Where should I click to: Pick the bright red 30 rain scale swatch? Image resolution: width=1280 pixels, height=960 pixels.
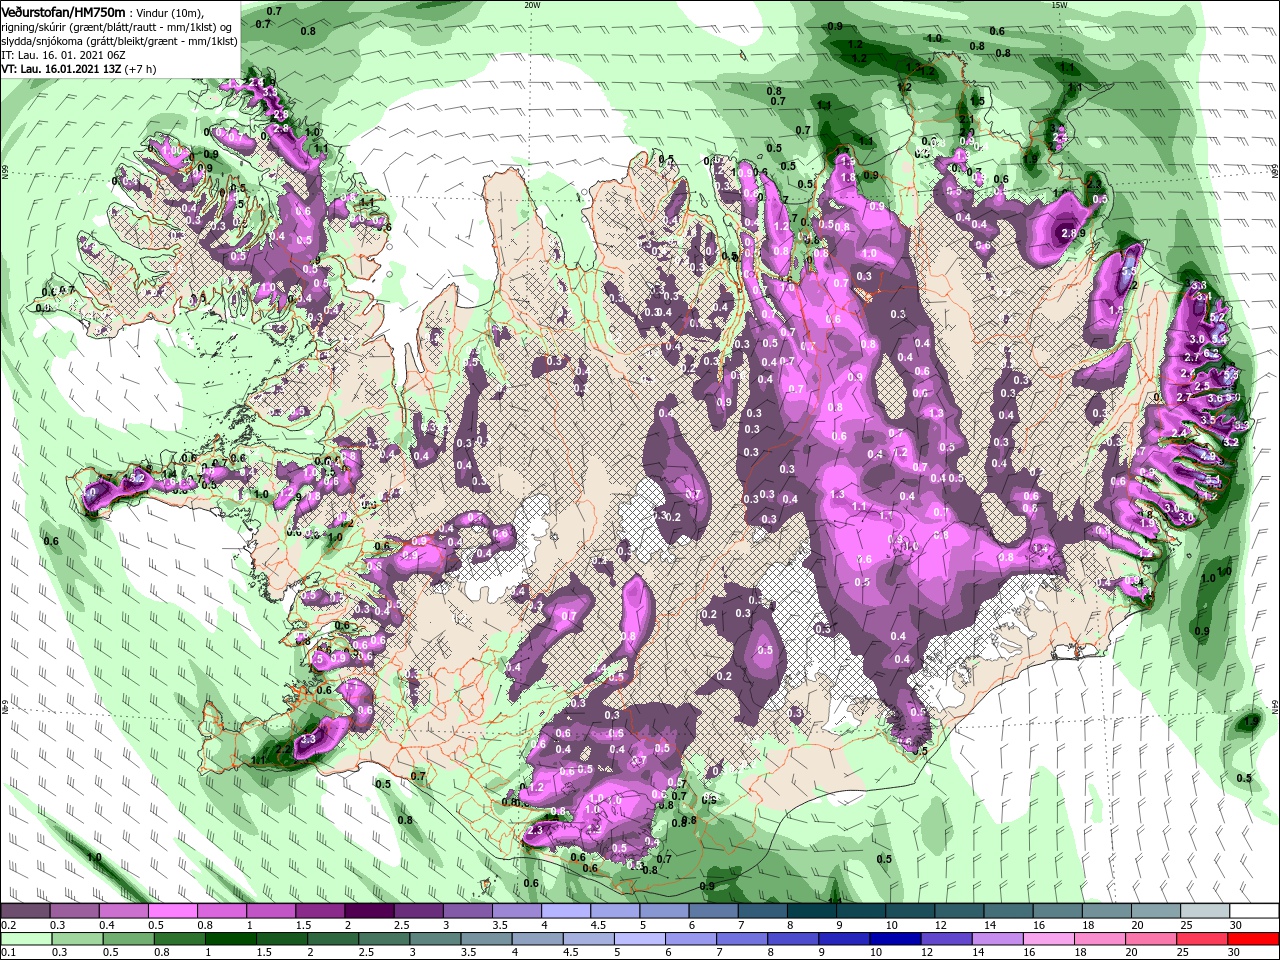1254,939
